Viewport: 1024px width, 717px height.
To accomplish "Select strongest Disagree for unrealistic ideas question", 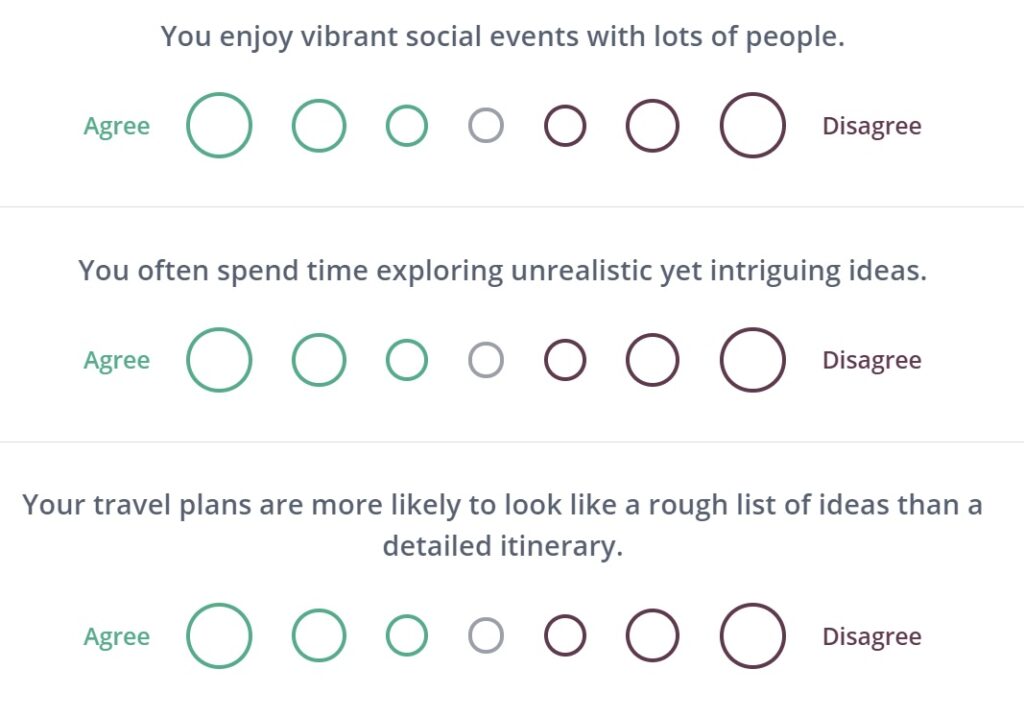I will point(752,360).
